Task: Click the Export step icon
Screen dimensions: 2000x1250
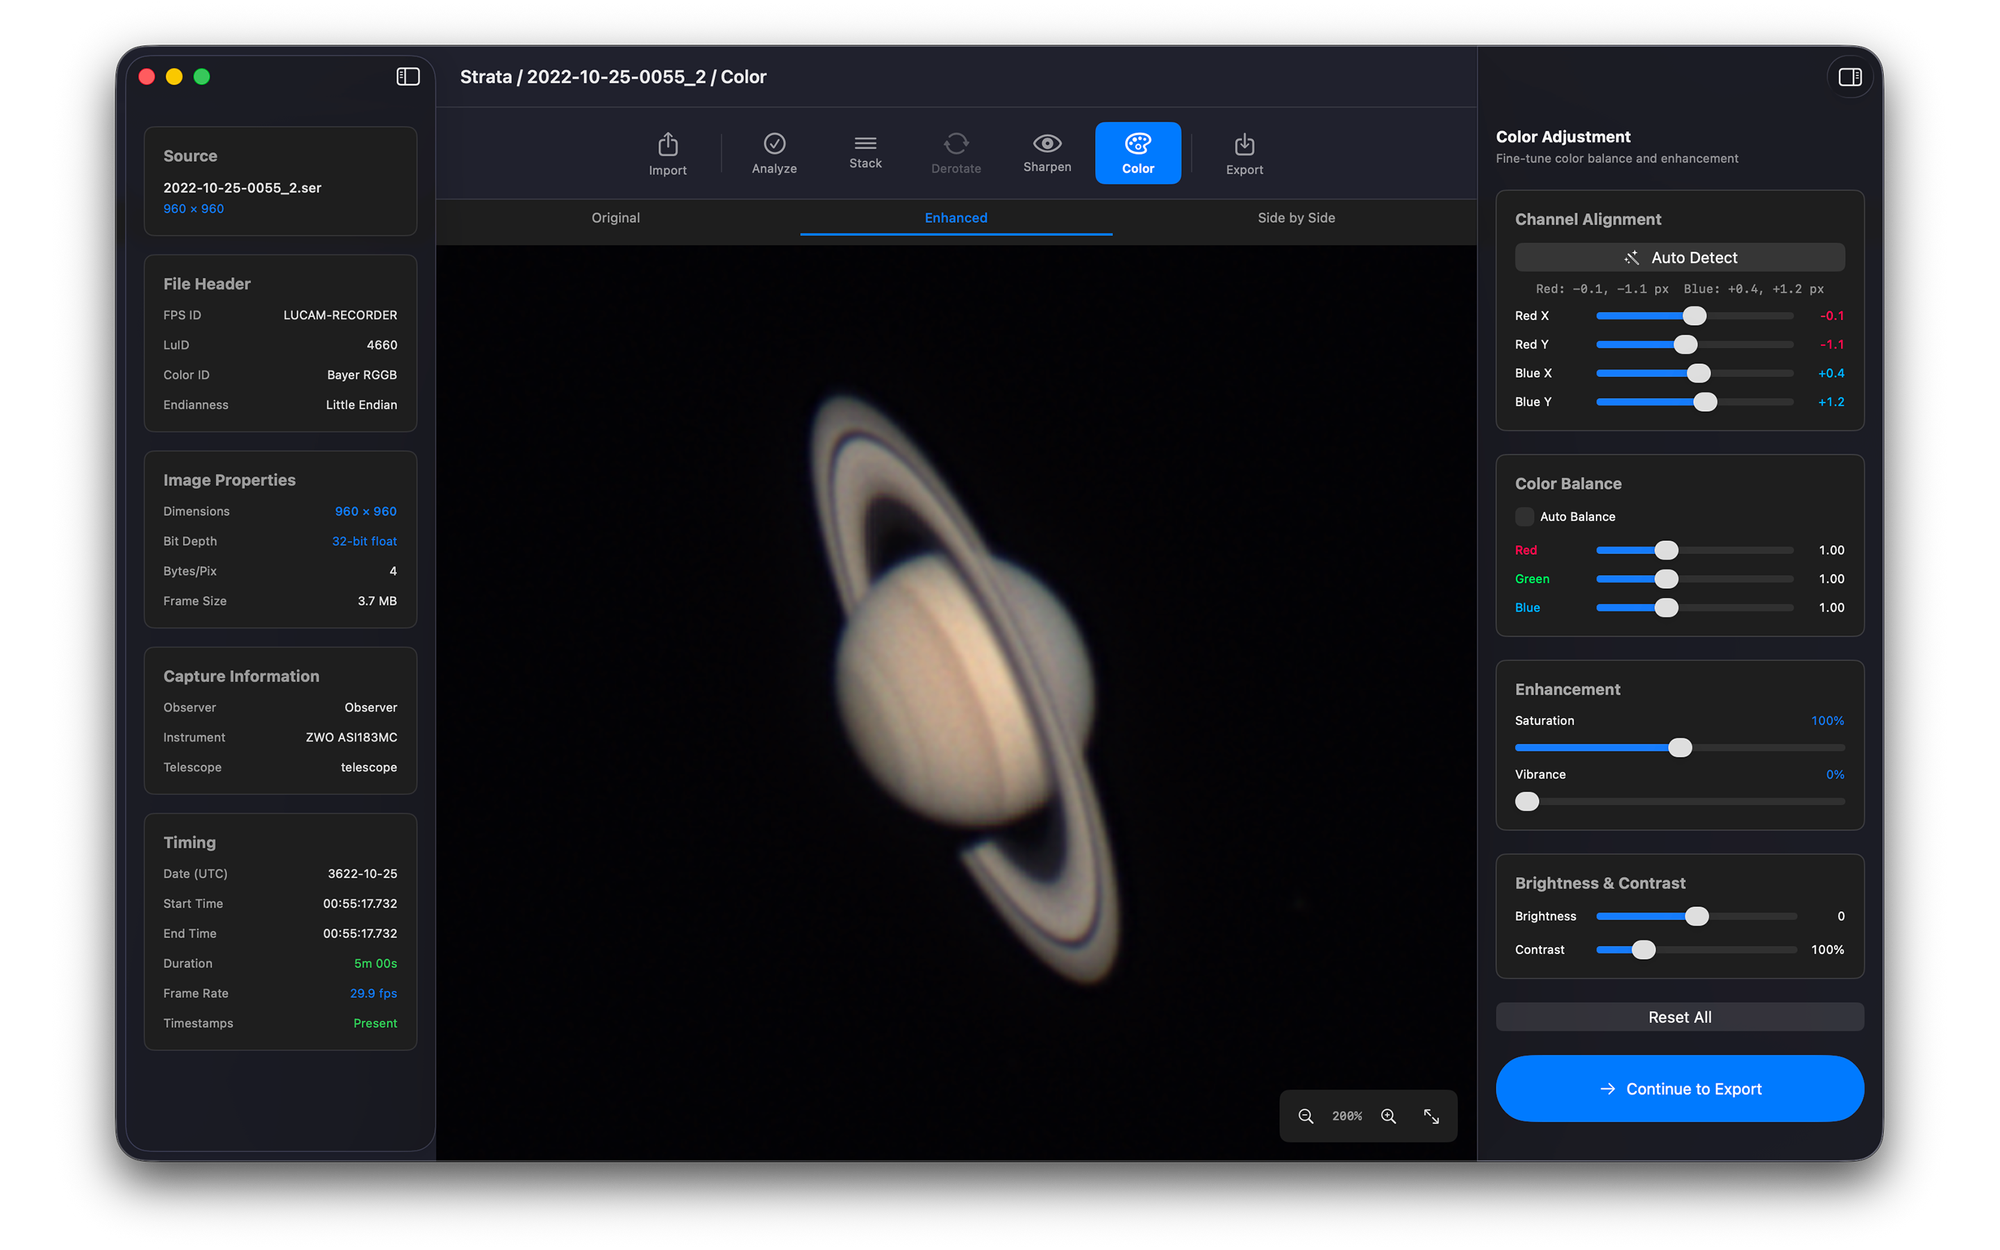Action: click(1244, 145)
